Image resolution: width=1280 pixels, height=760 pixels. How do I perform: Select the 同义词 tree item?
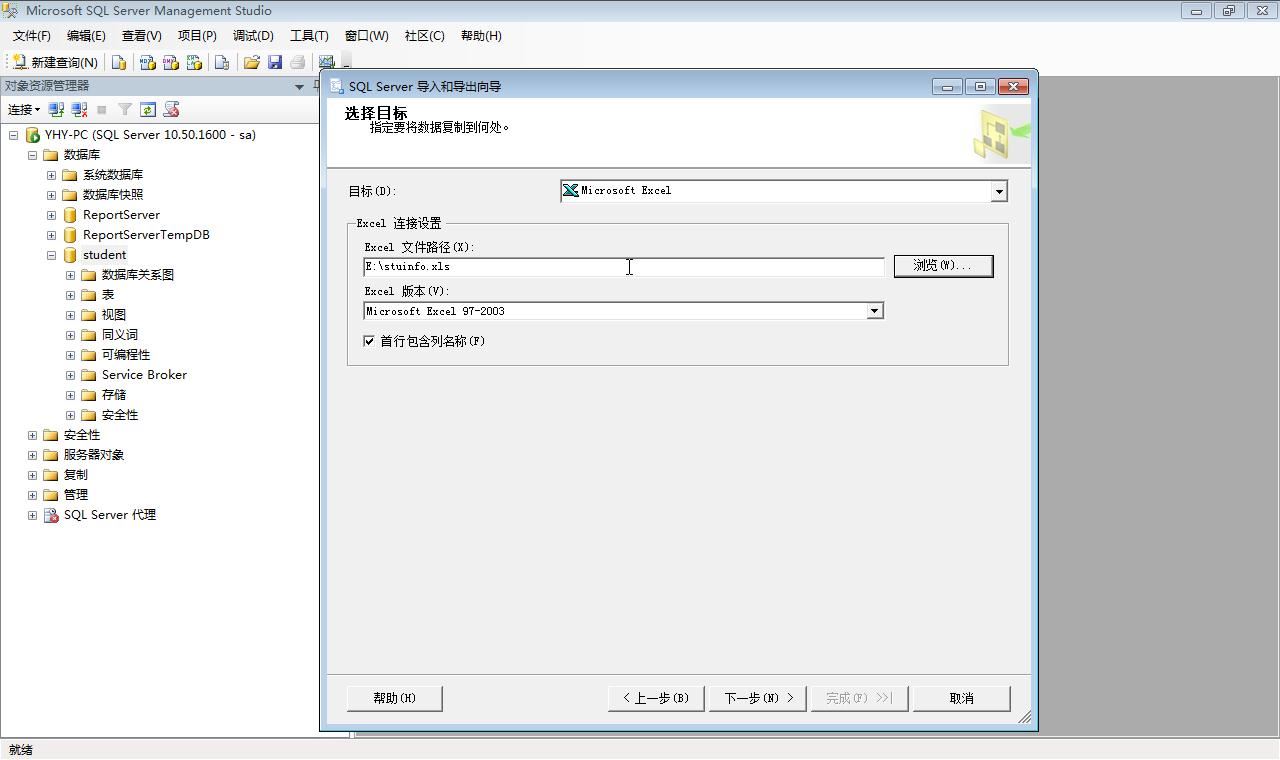119,335
